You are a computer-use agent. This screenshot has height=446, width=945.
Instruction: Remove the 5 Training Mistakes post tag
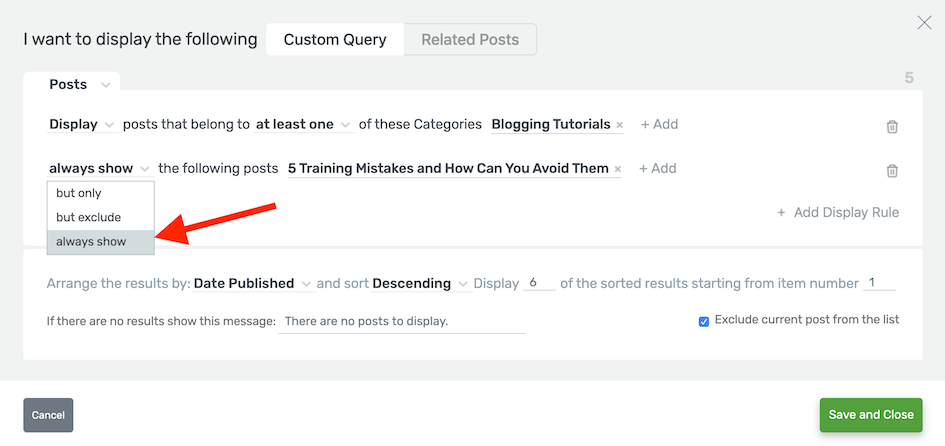(618, 169)
